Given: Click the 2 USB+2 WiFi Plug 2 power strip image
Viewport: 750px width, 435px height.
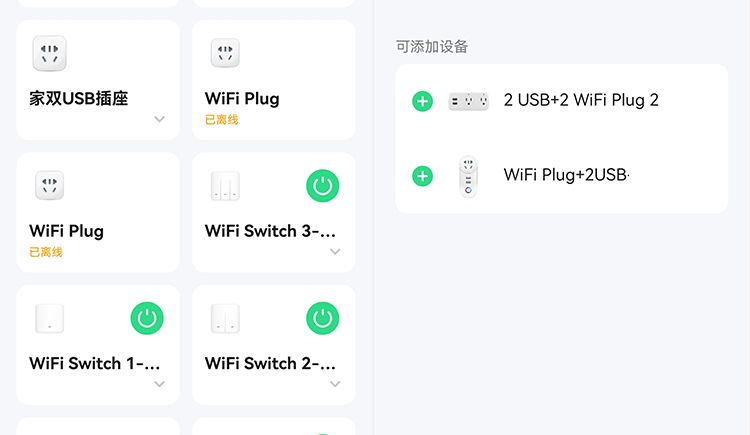Looking at the screenshot, I should (468, 101).
